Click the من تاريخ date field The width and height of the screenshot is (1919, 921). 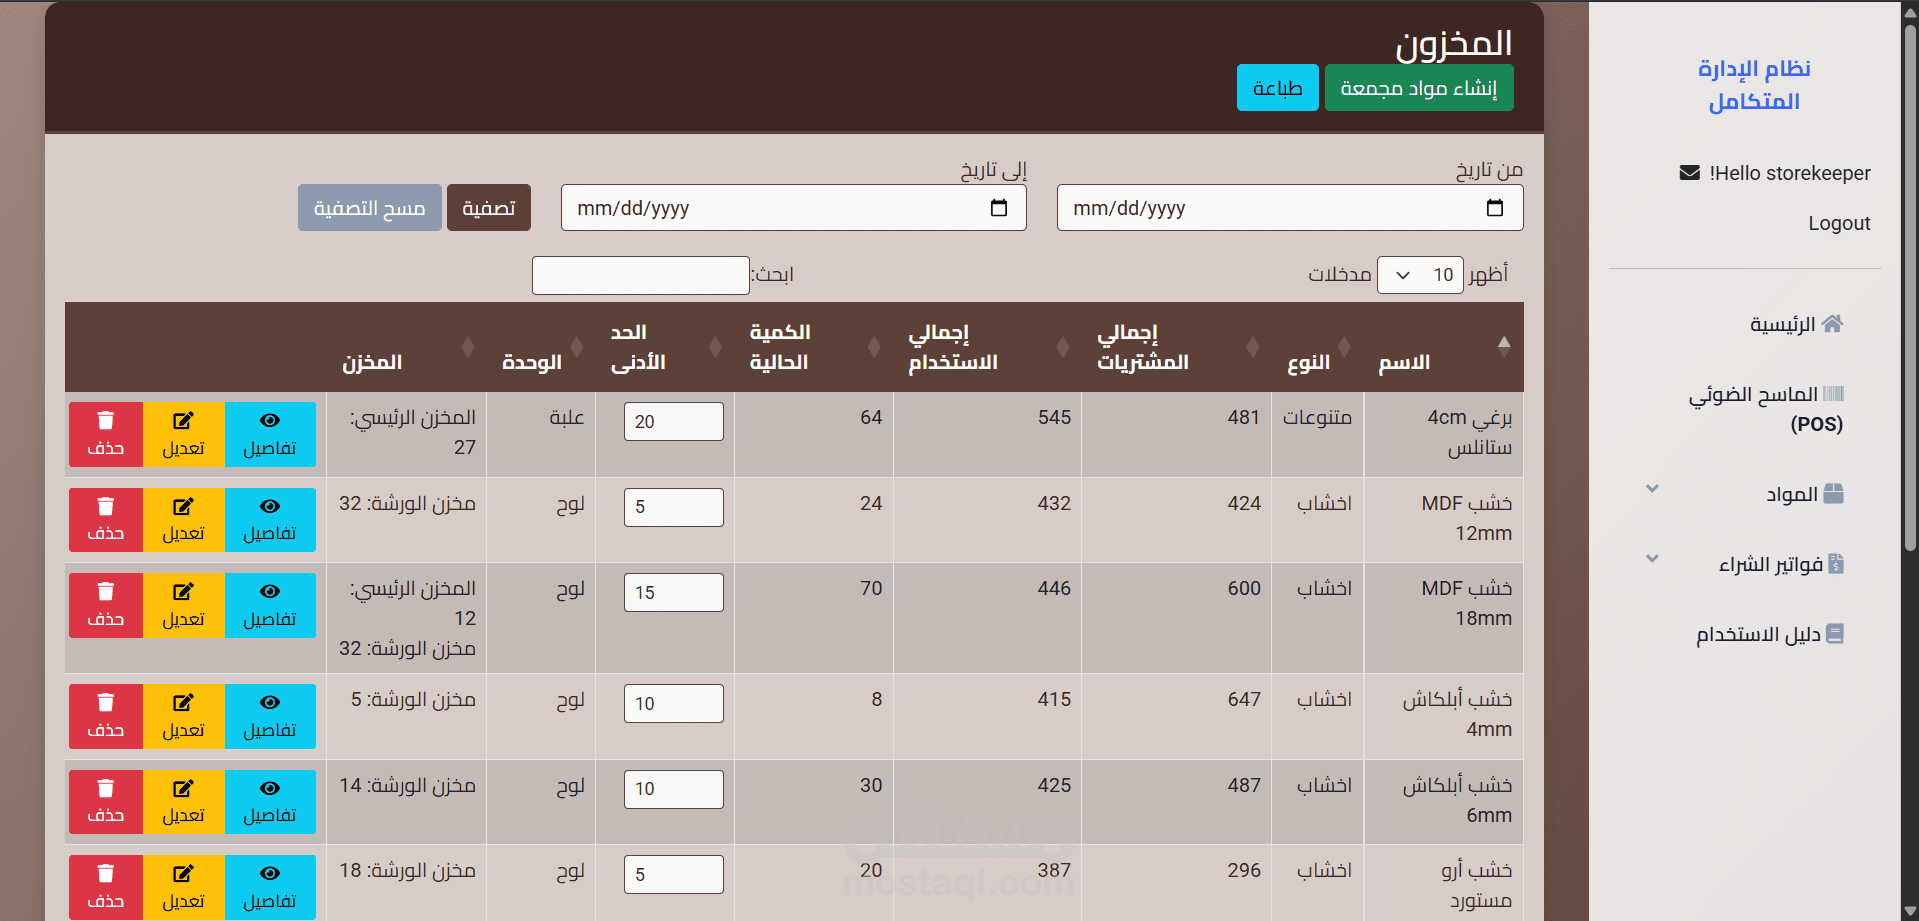pos(1290,208)
